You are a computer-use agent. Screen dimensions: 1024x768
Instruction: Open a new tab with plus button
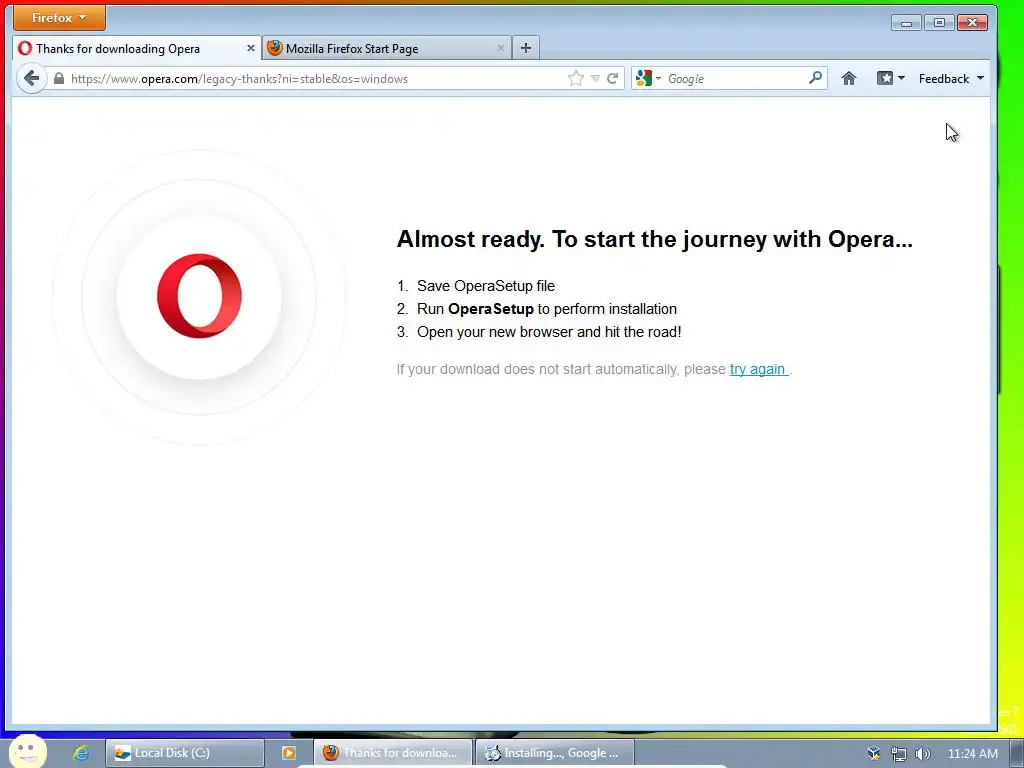point(526,48)
